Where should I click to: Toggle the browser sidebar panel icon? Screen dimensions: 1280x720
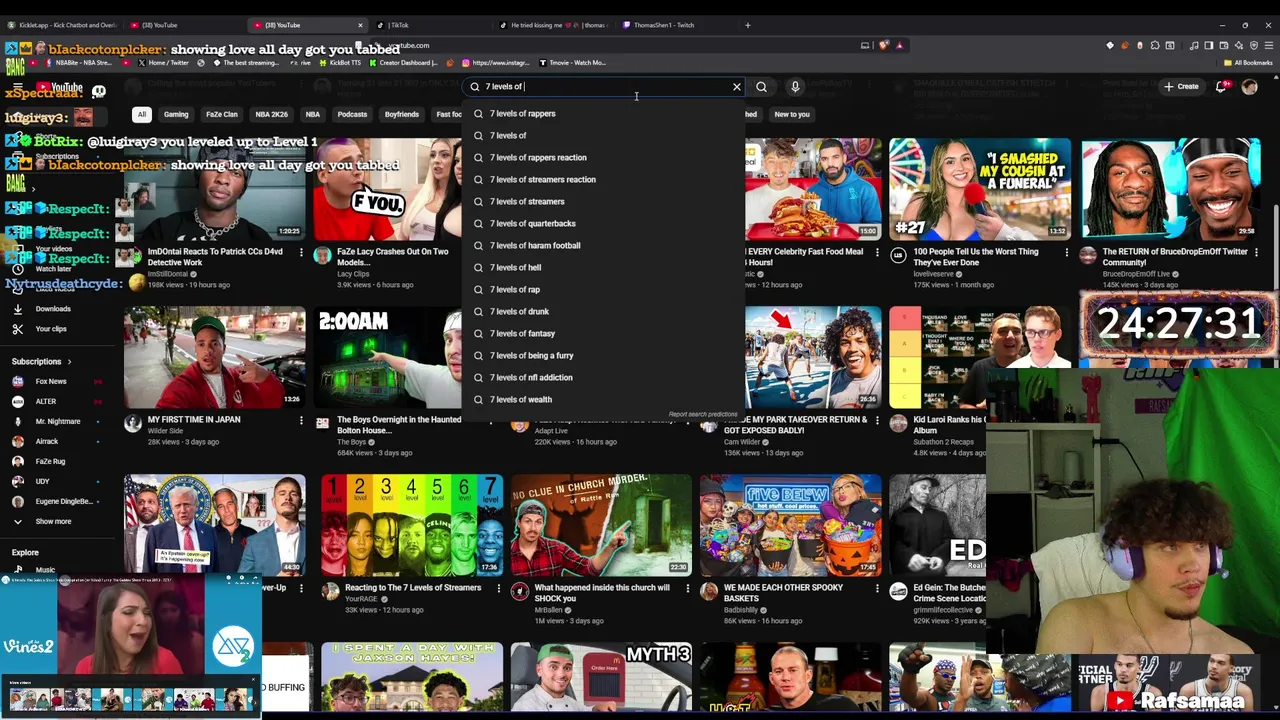click(x=1209, y=45)
